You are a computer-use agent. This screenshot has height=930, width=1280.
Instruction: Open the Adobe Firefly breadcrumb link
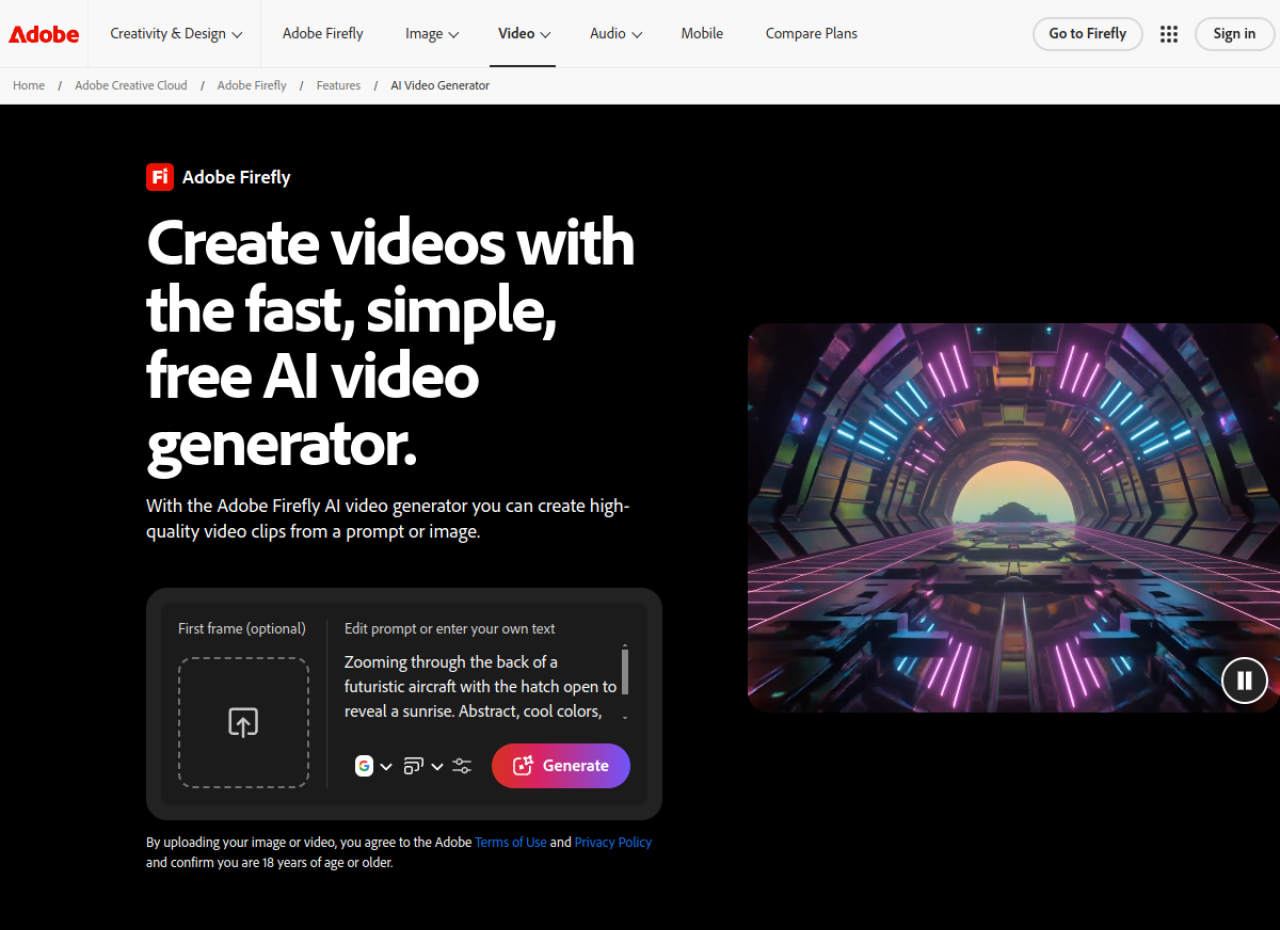point(252,86)
